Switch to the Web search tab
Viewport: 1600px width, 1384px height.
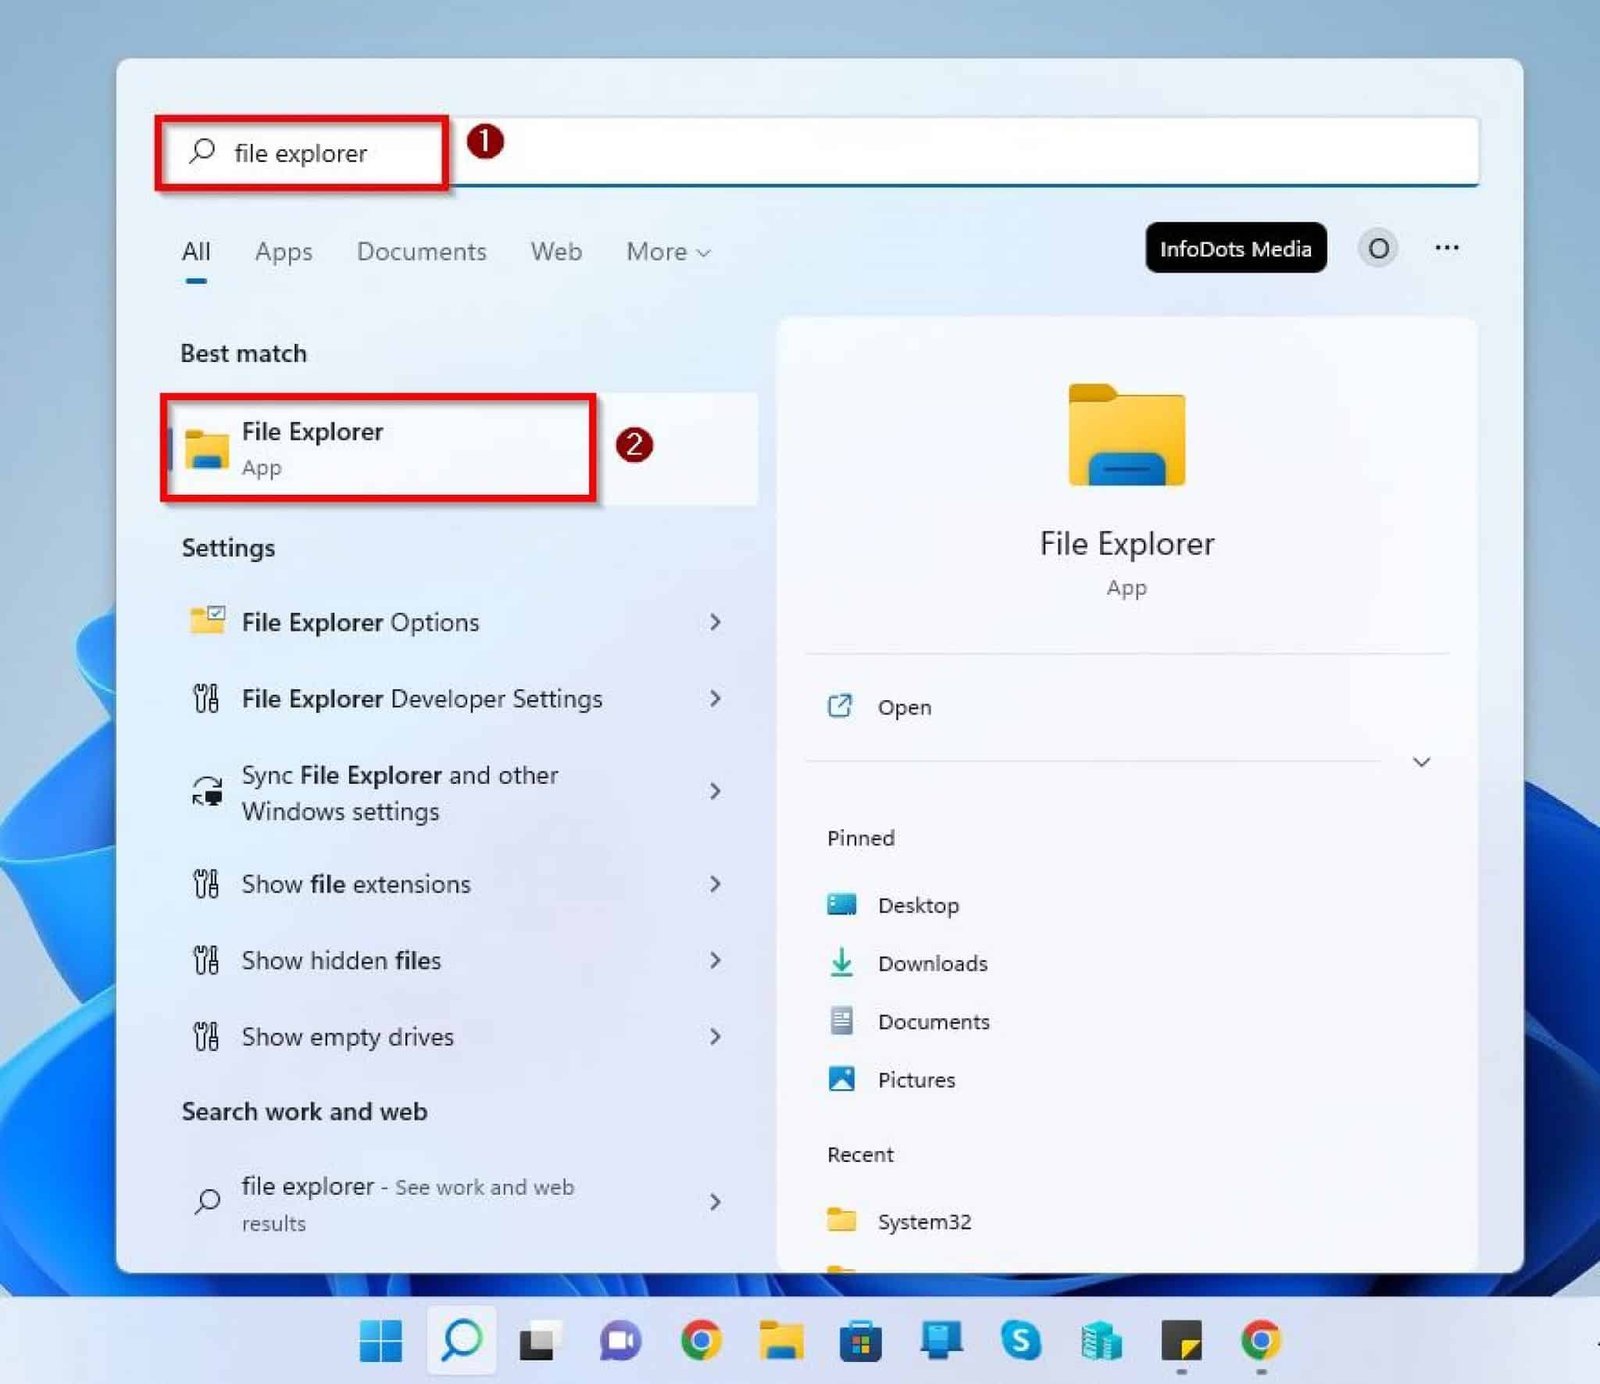556,252
